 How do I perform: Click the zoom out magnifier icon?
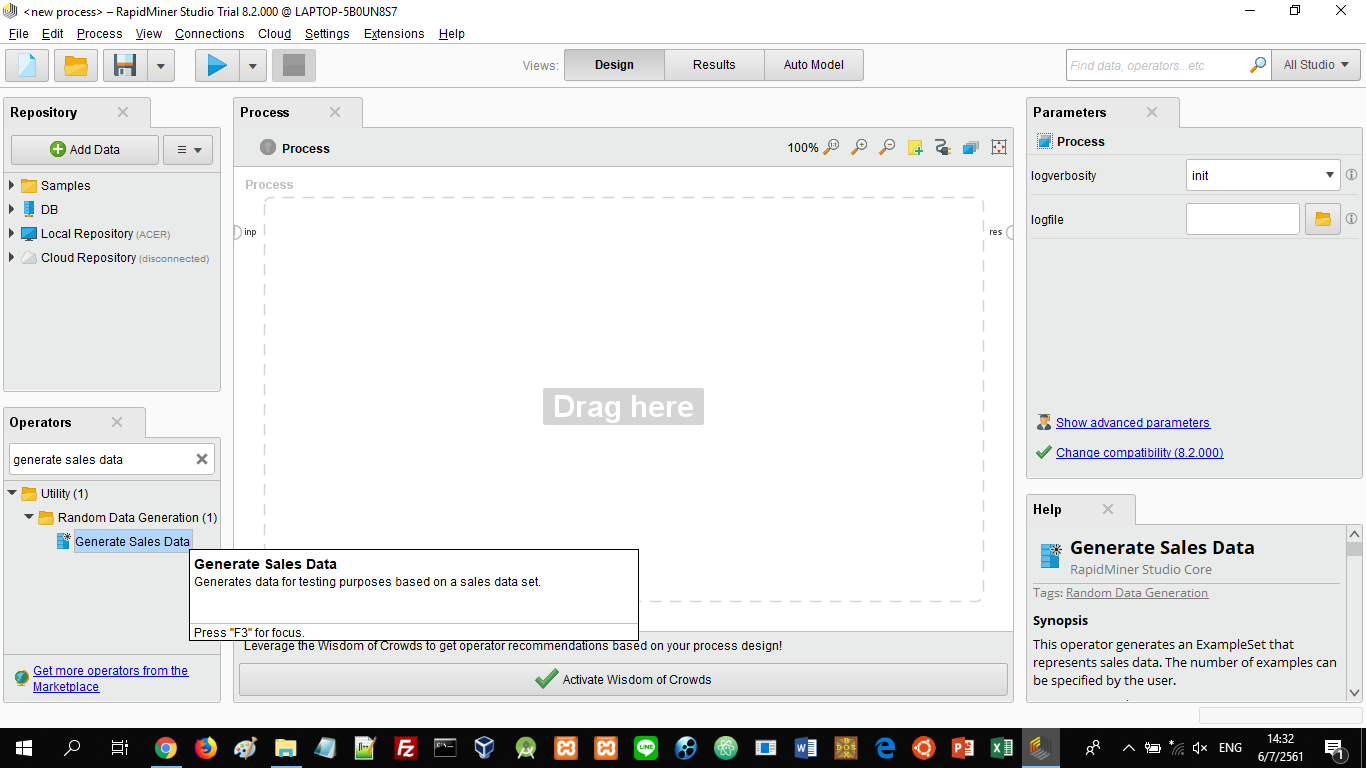pos(887,148)
